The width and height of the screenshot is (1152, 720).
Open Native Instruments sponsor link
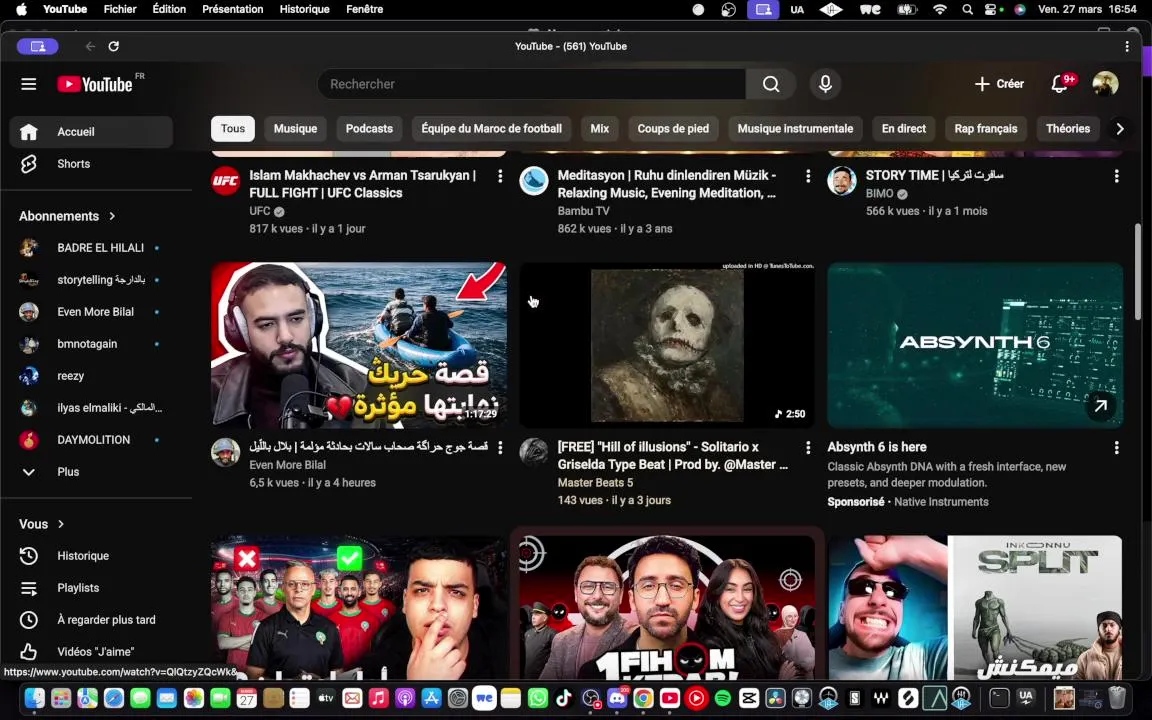pyautogui.click(x=941, y=502)
